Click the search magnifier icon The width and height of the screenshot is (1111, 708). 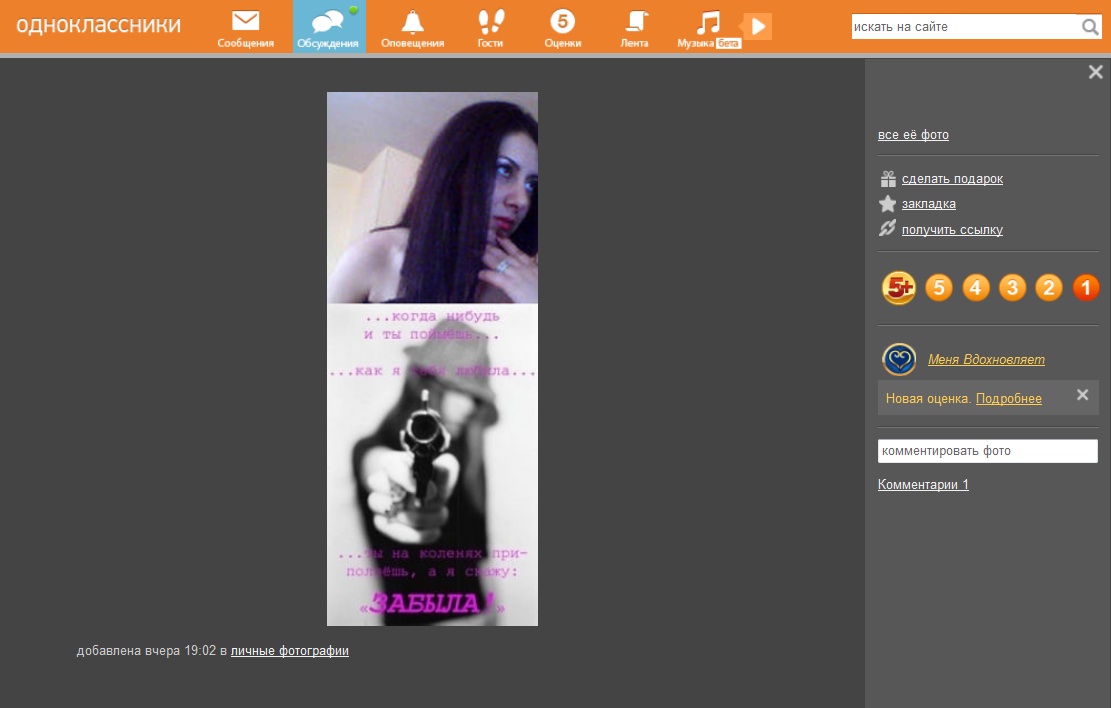coord(1090,27)
